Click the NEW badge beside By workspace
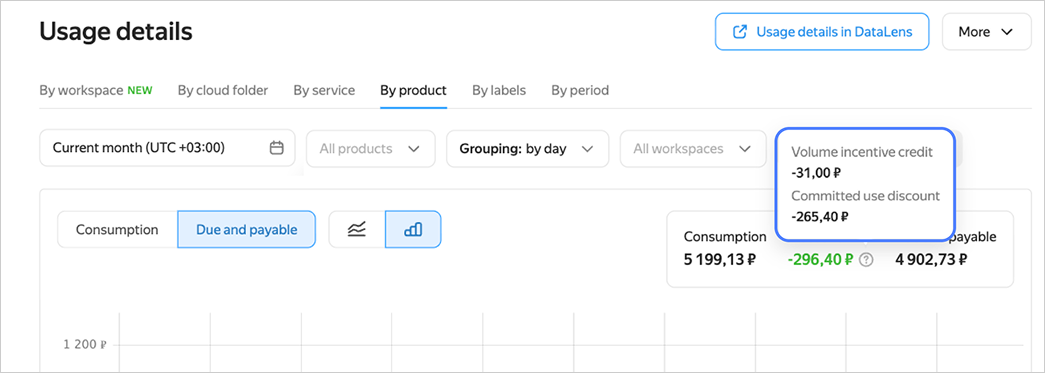Image resolution: width=1045 pixels, height=373 pixels. (140, 90)
